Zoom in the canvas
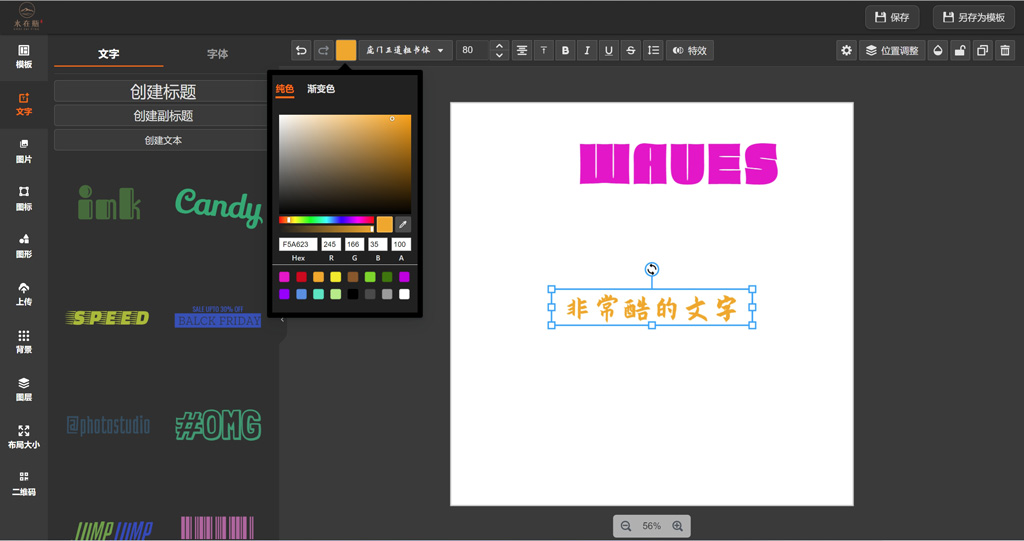1024x541 pixels. [x=677, y=526]
